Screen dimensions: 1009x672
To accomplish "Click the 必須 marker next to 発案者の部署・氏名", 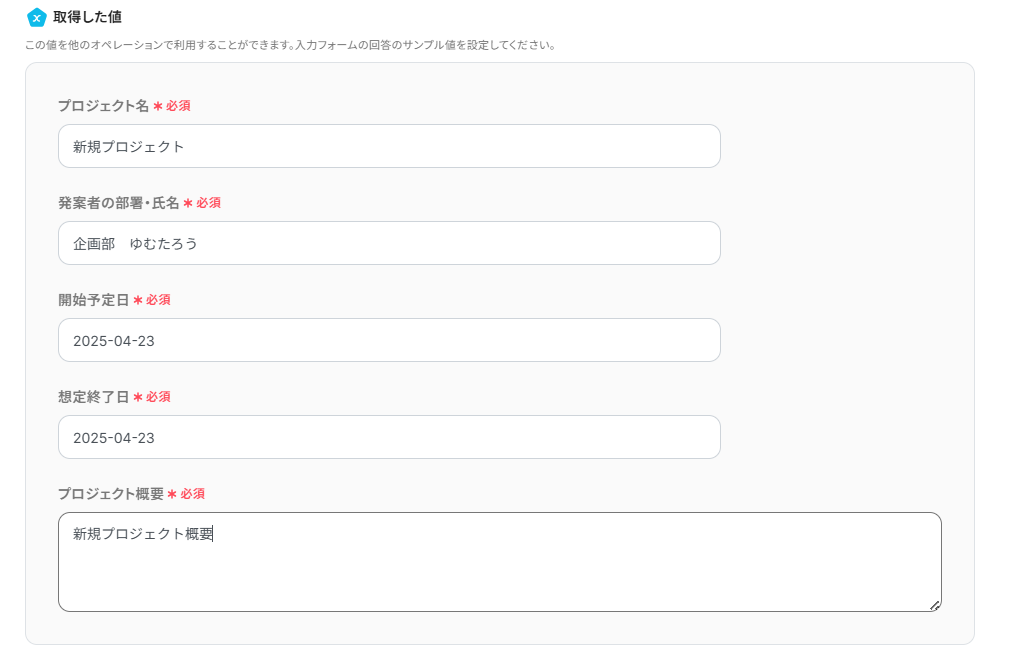I will (x=202, y=203).
